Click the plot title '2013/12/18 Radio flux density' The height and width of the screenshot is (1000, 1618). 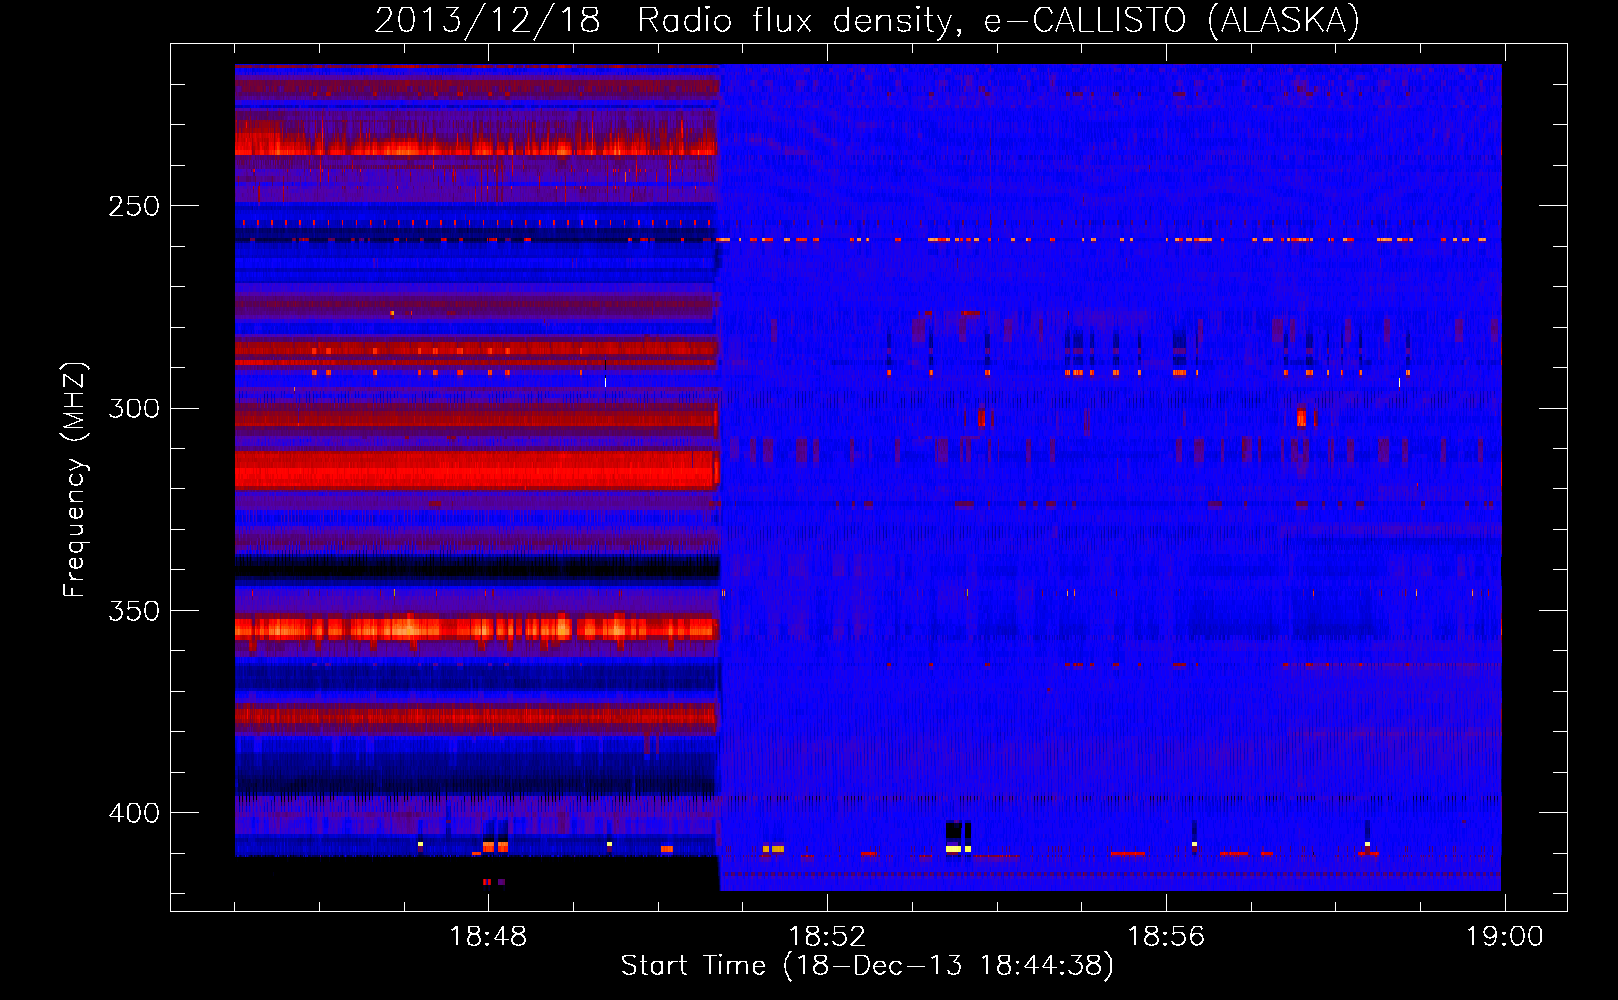(x=866, y=20)
